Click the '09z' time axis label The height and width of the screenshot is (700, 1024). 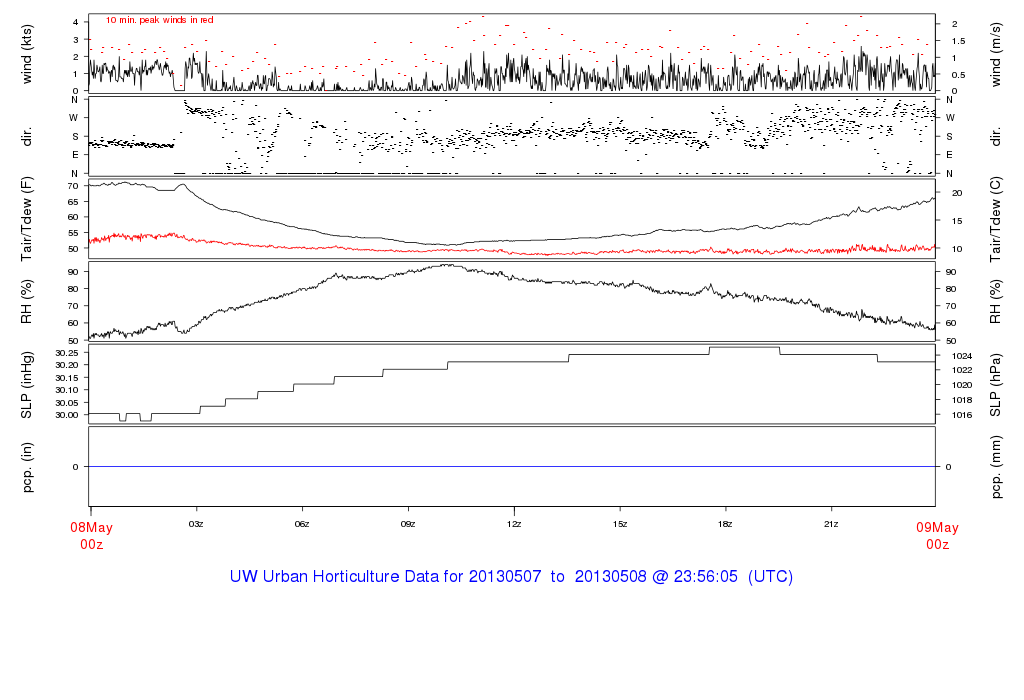pos(408,524)
